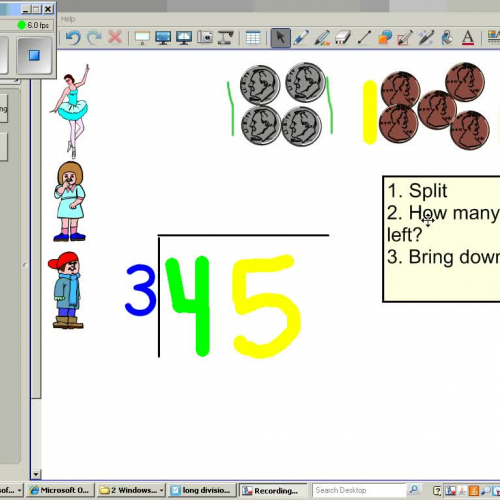Click the orange system tray icon
Image resolution: width=500 pixels, height=500 pixels.
click(473, 490)
